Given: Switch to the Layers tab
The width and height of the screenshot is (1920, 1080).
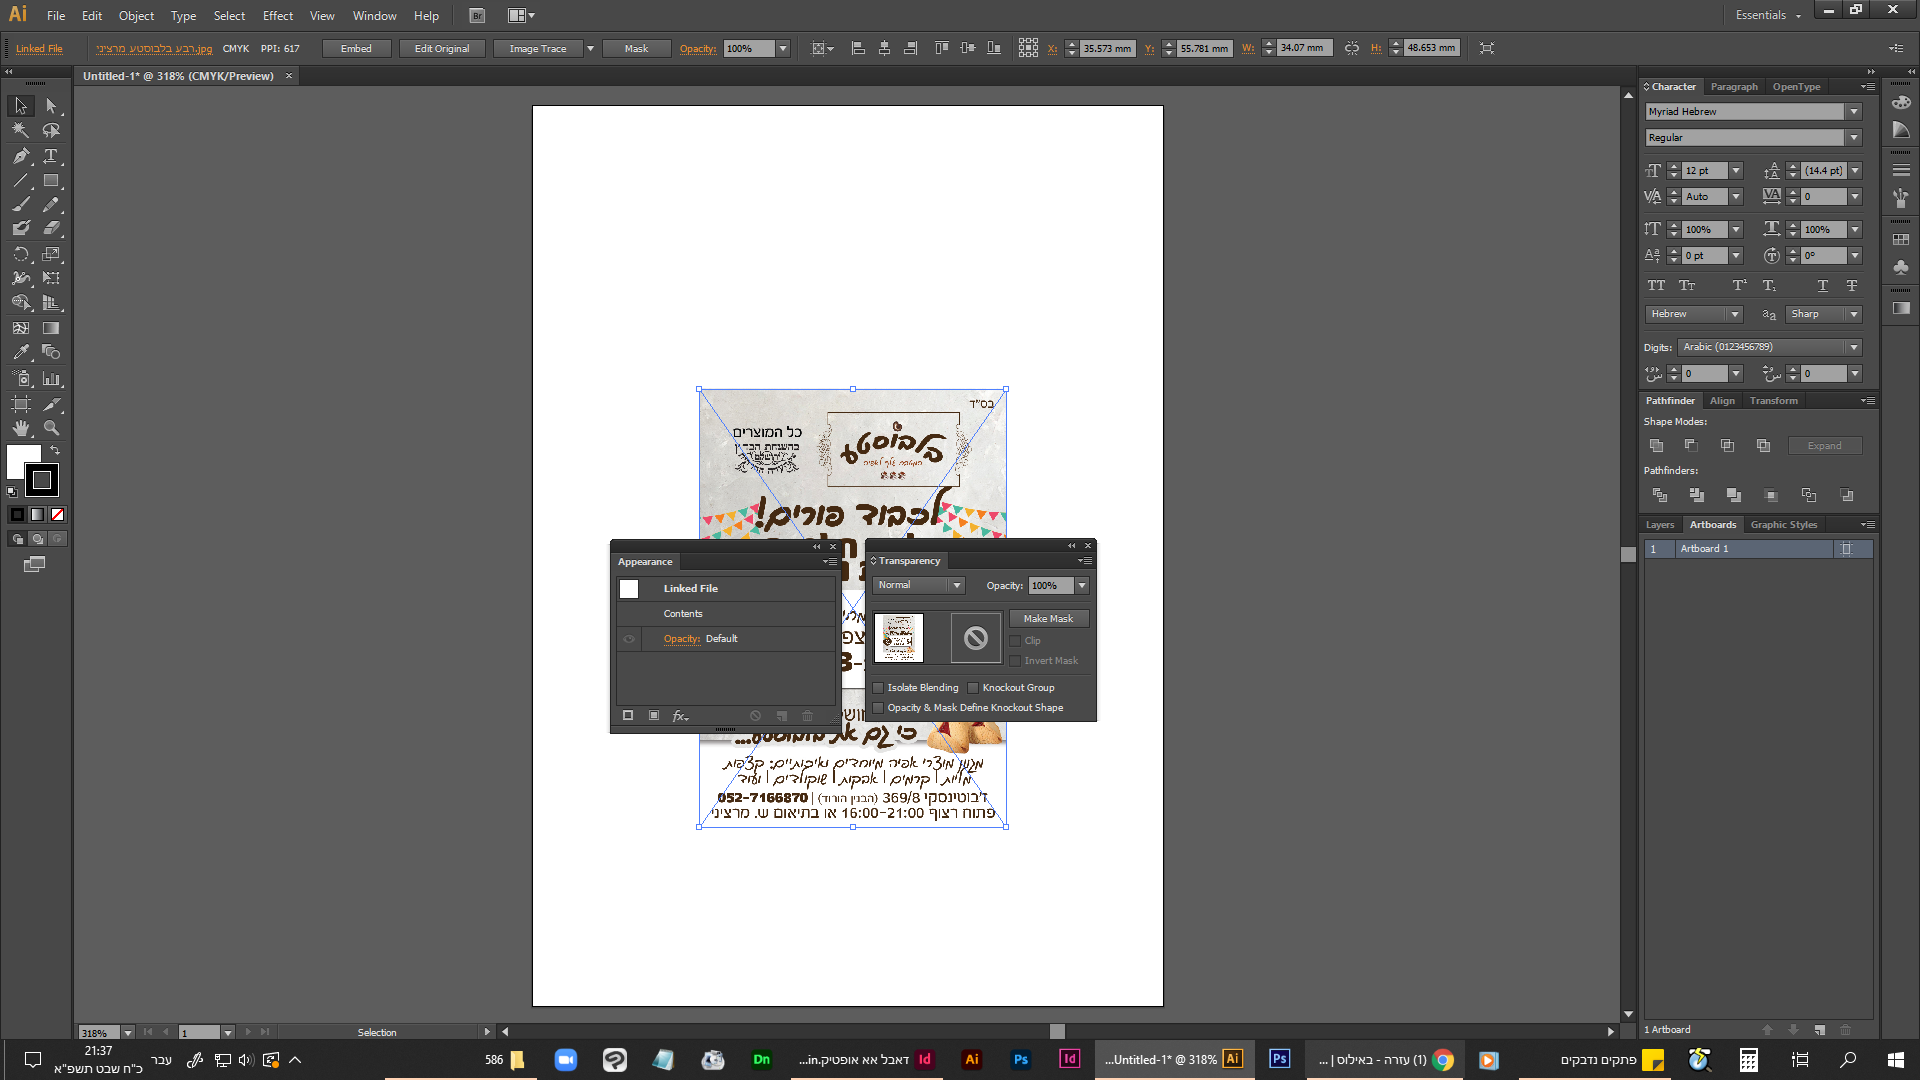Looking at the screenshot, I should point(1659,525).
